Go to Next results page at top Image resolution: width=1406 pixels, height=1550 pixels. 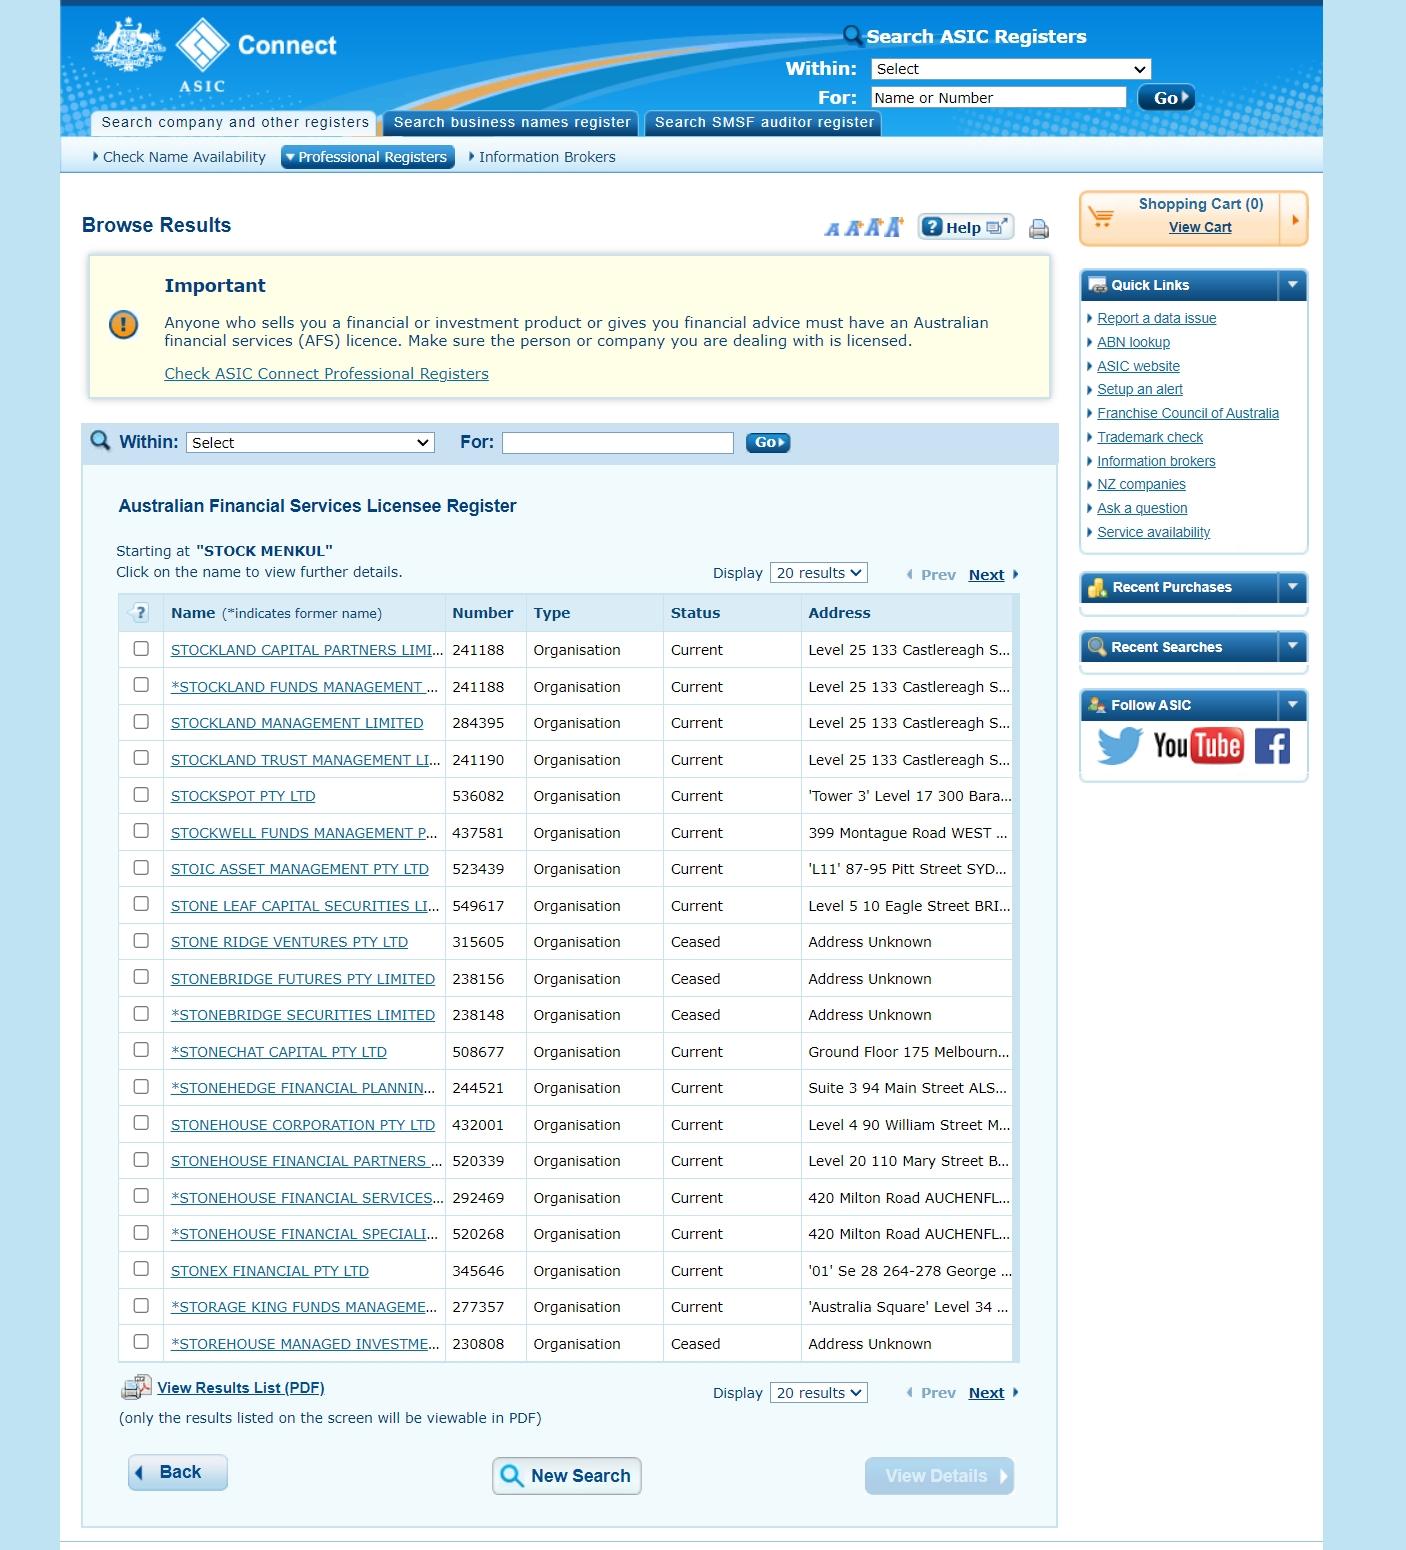pos(986,575)
